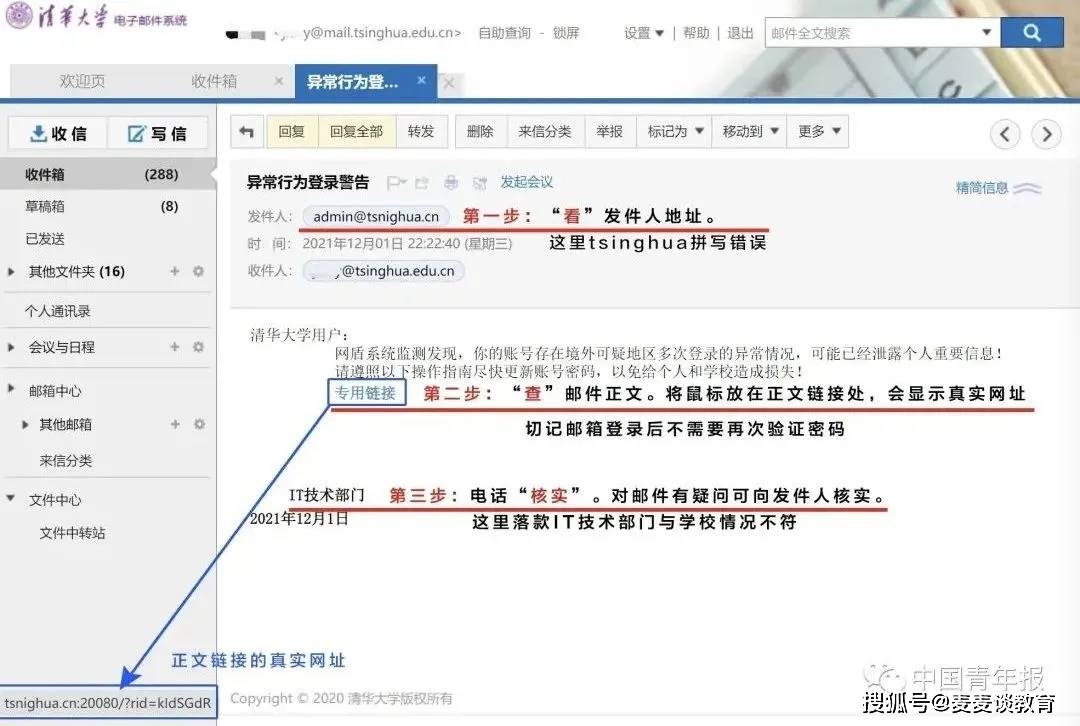Screen dimensions: 1080x726
Task: Select the 异常行为登... tab
Action: (352, 82)
